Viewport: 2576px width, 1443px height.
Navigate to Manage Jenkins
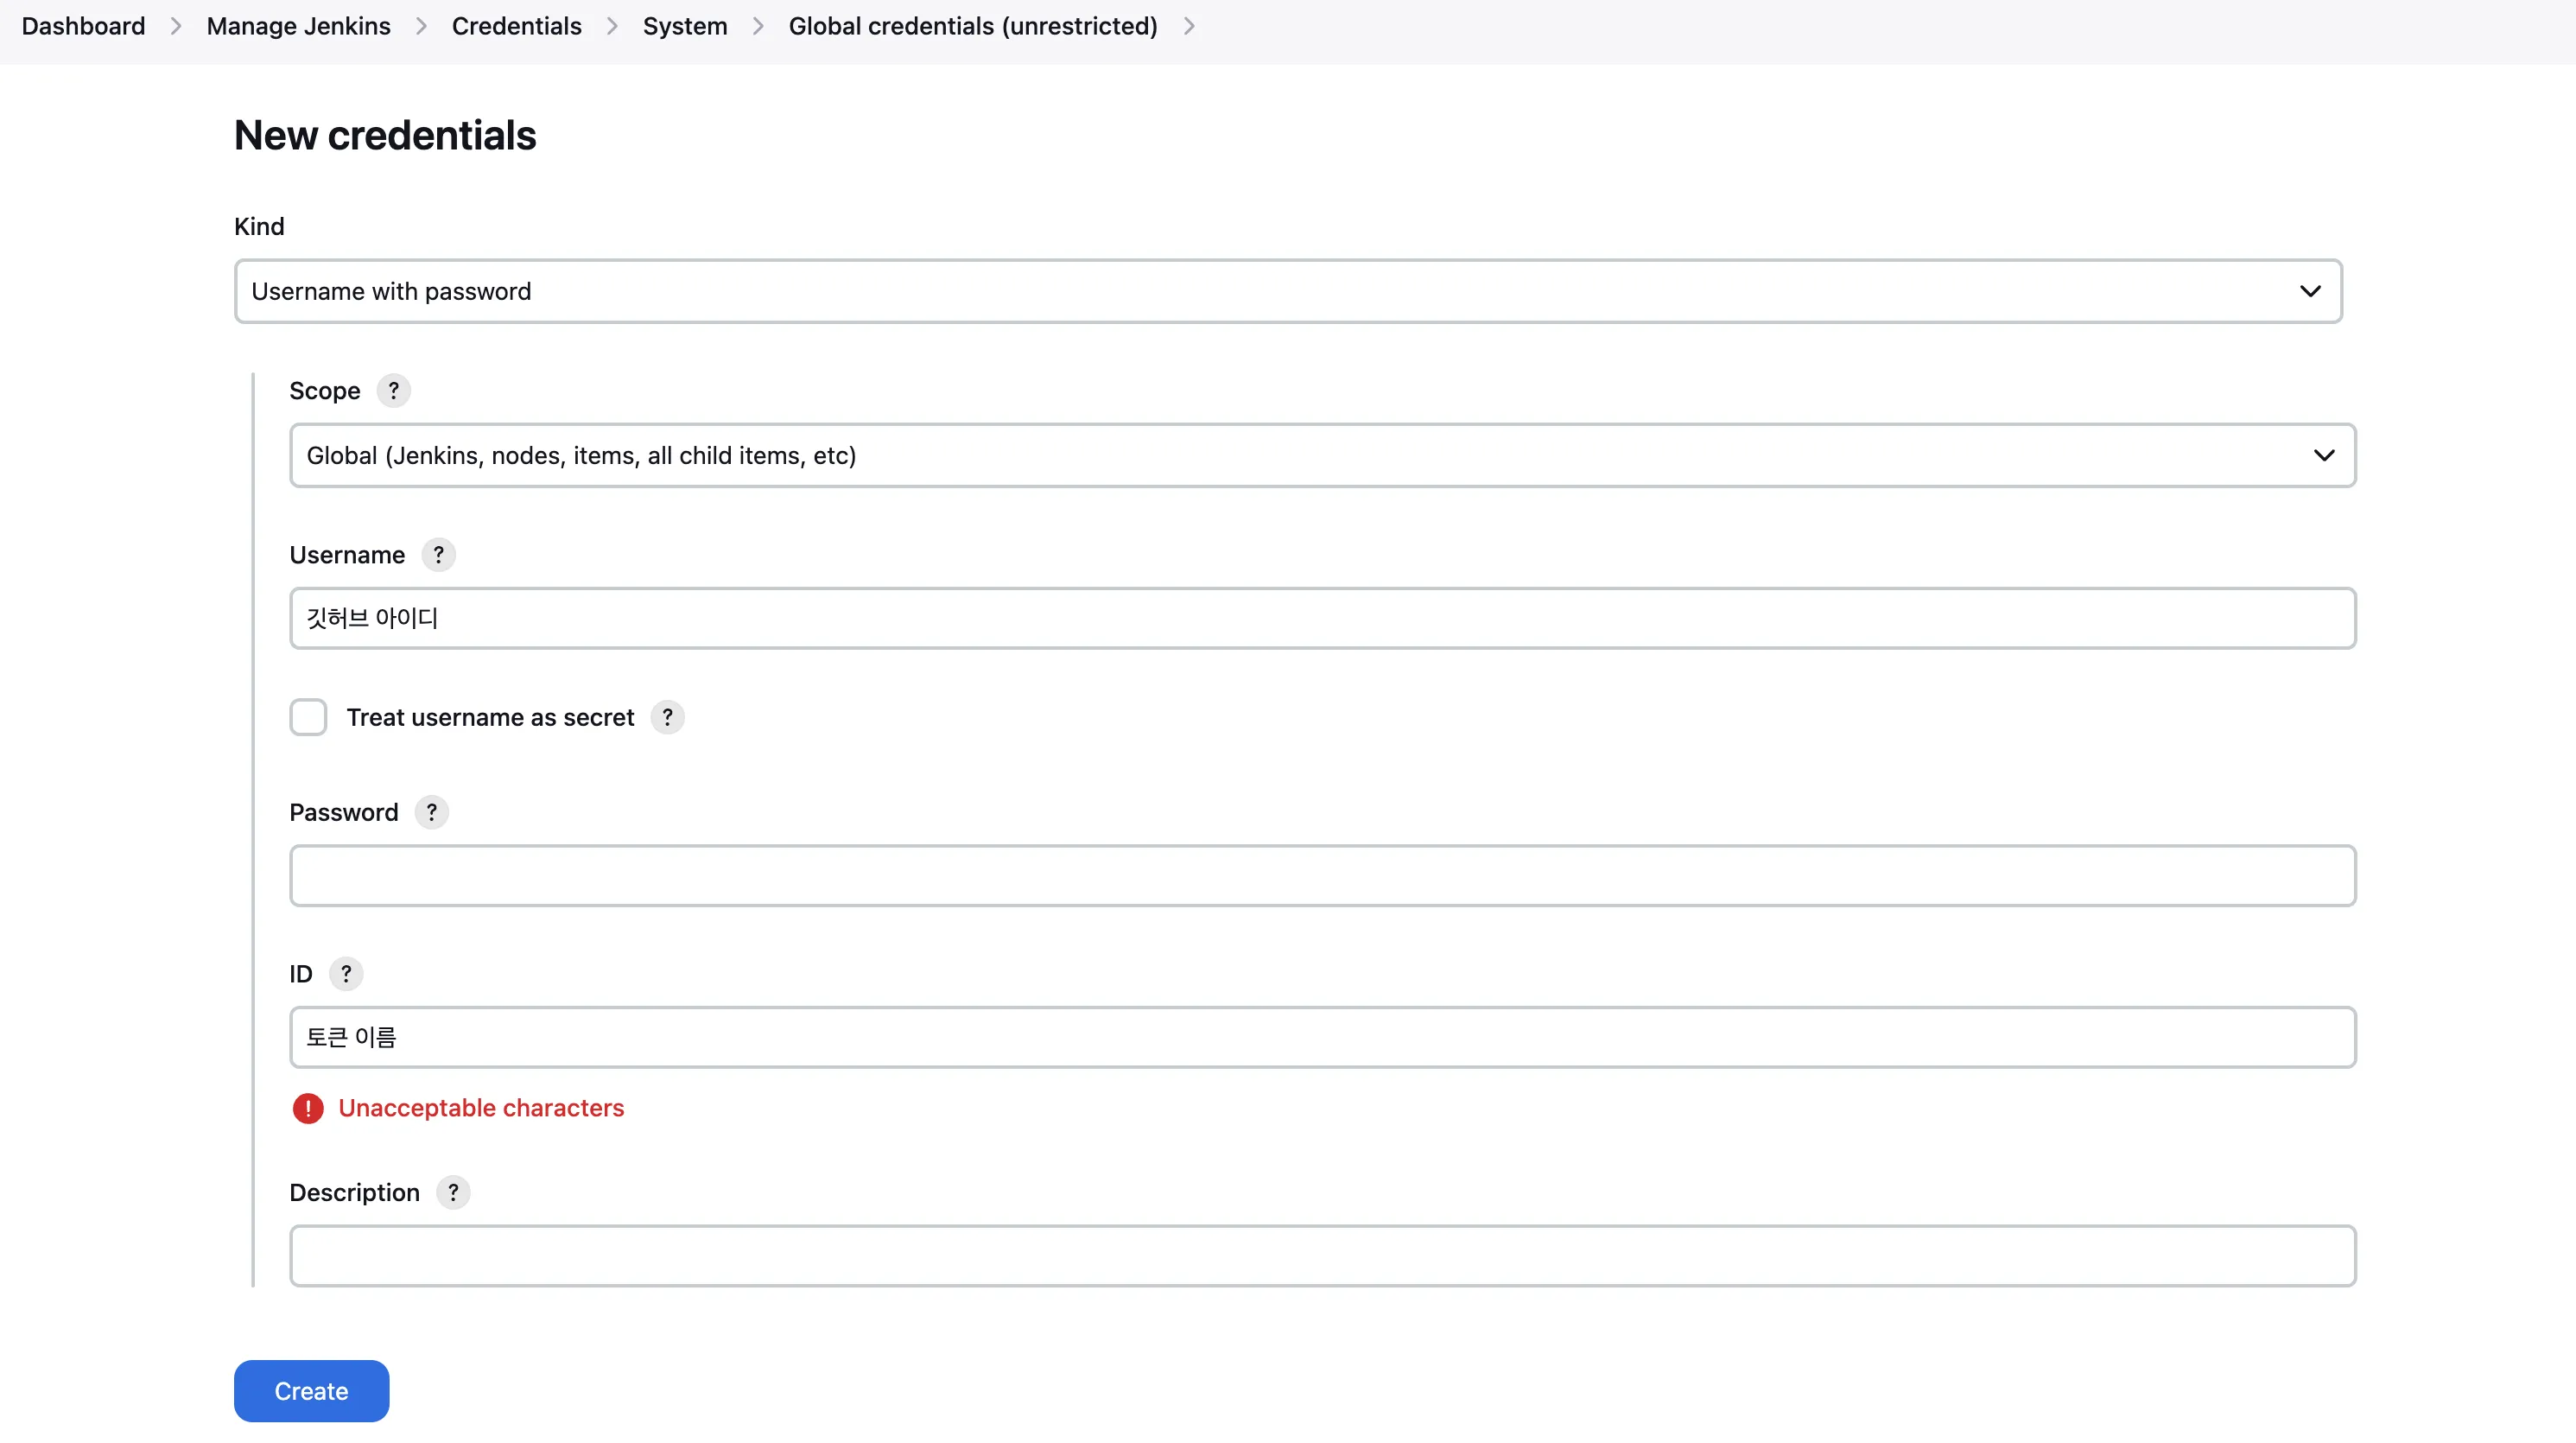(297, 26)
